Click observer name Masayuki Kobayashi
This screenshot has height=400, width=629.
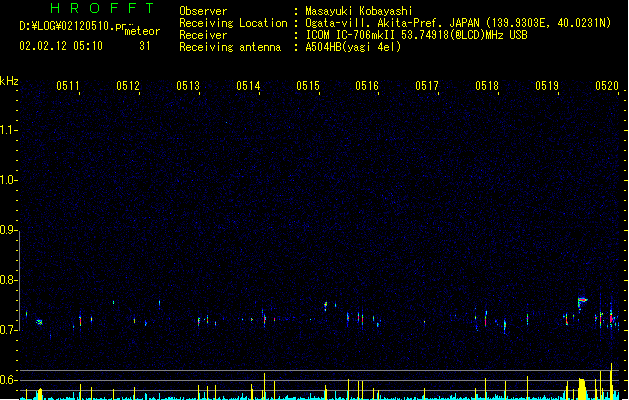[x=359, y=11]
